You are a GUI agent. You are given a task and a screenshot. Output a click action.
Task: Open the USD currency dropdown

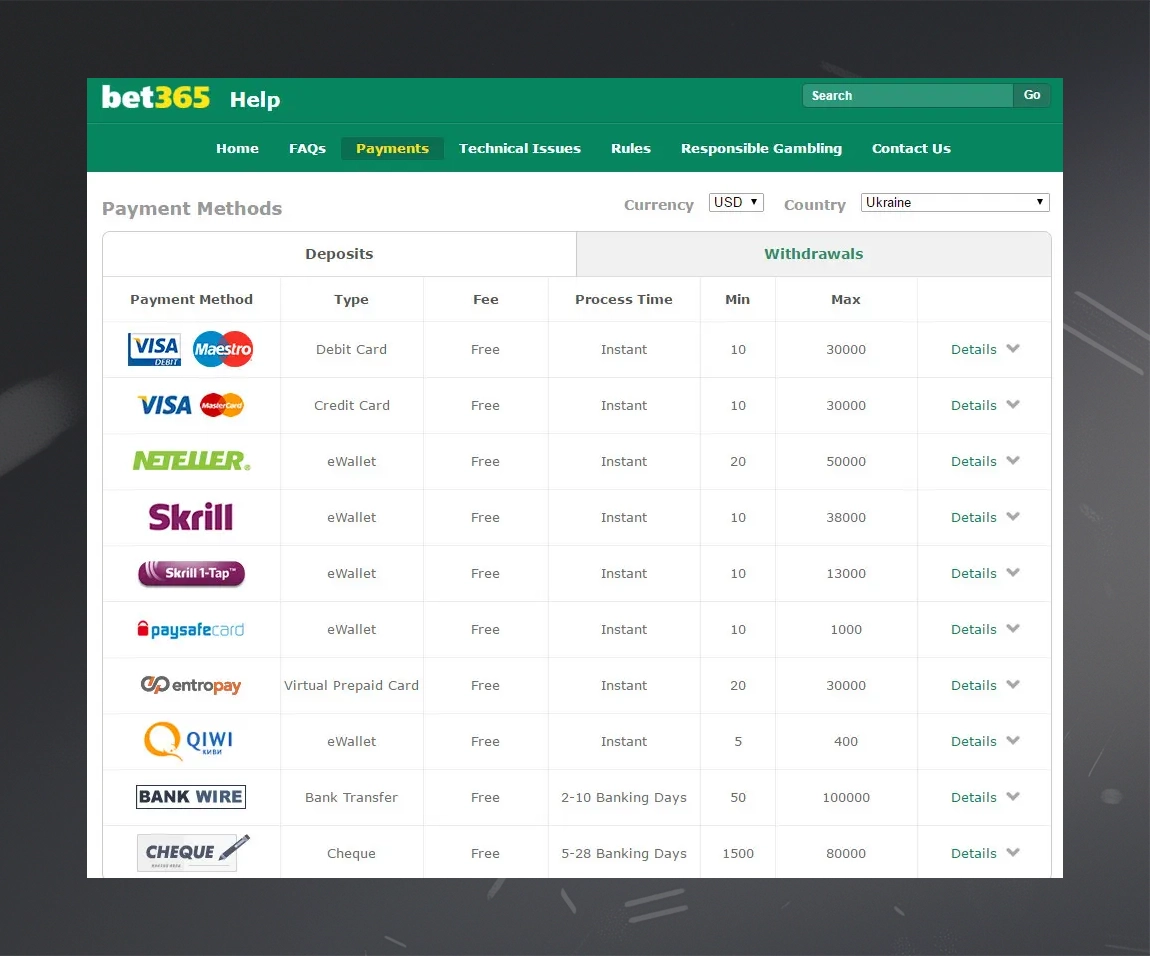736,201
